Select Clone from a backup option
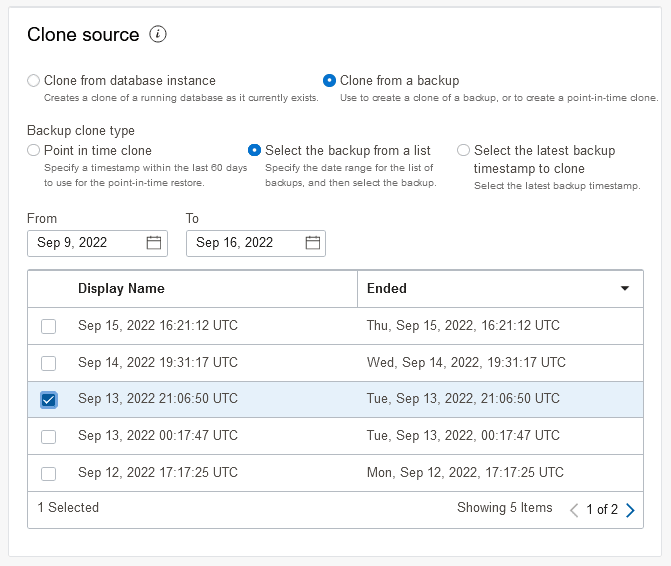The image size is (671, 566). point(330,80)
